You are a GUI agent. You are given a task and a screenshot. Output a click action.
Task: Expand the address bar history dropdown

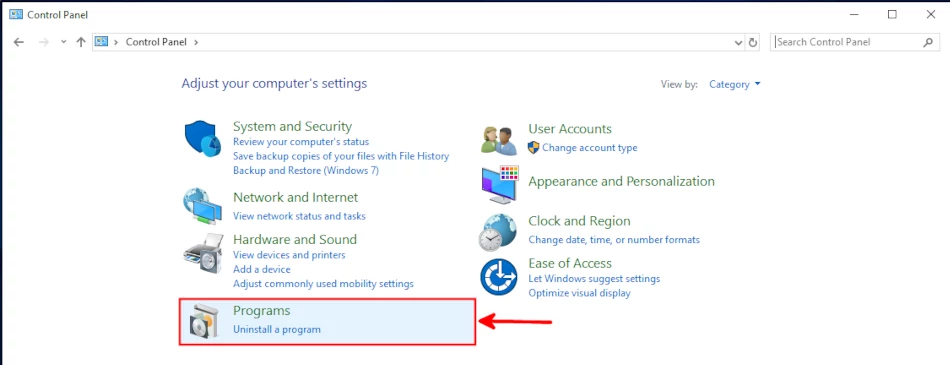738,42
